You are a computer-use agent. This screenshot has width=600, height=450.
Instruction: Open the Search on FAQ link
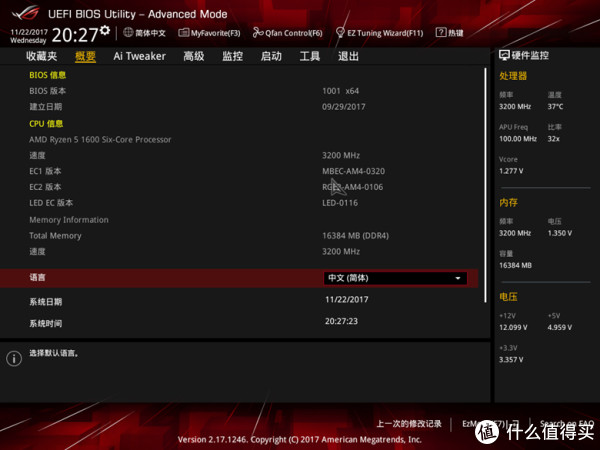[567, 424]
